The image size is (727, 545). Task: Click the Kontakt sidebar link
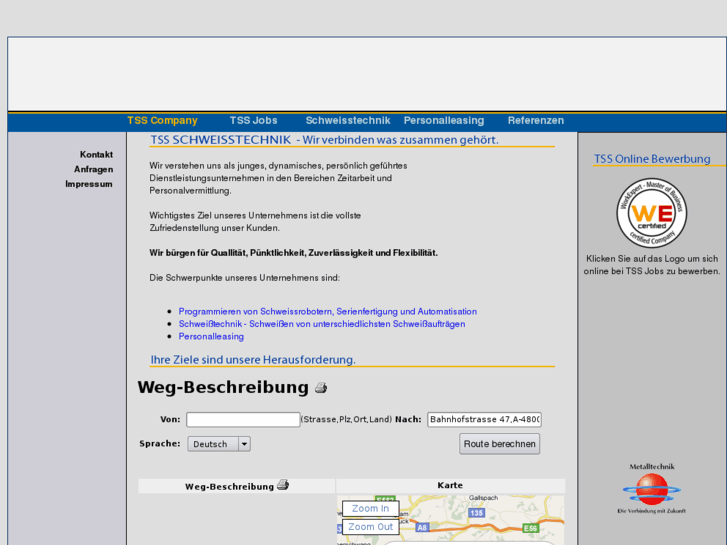(96, 155)
